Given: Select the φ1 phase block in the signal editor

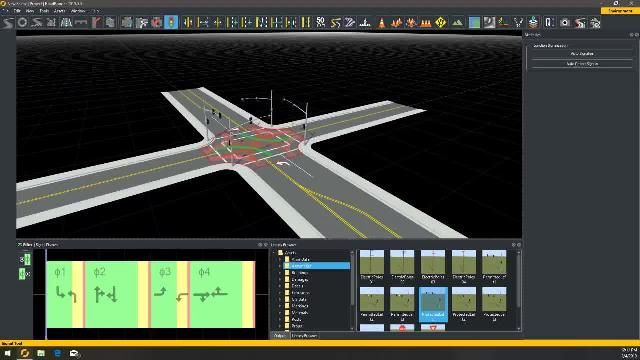Looking at the screenshot, I should pyautogui.click(x=59, y=294).
